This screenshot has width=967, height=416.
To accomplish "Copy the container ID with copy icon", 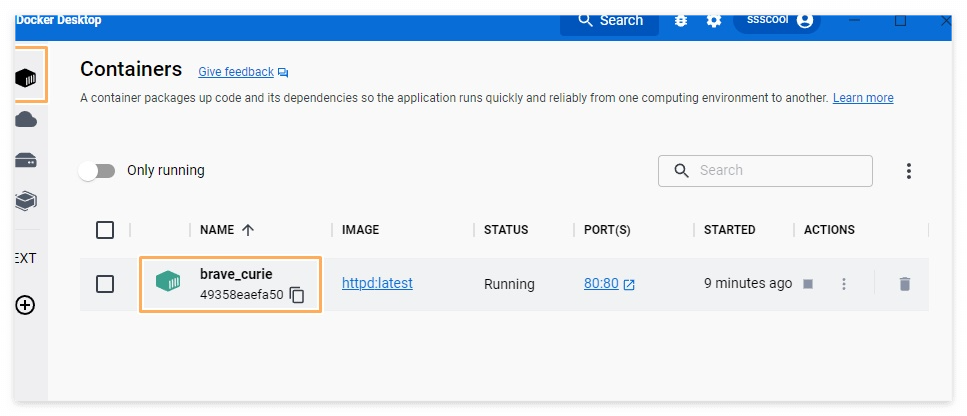I will [297, 295].
